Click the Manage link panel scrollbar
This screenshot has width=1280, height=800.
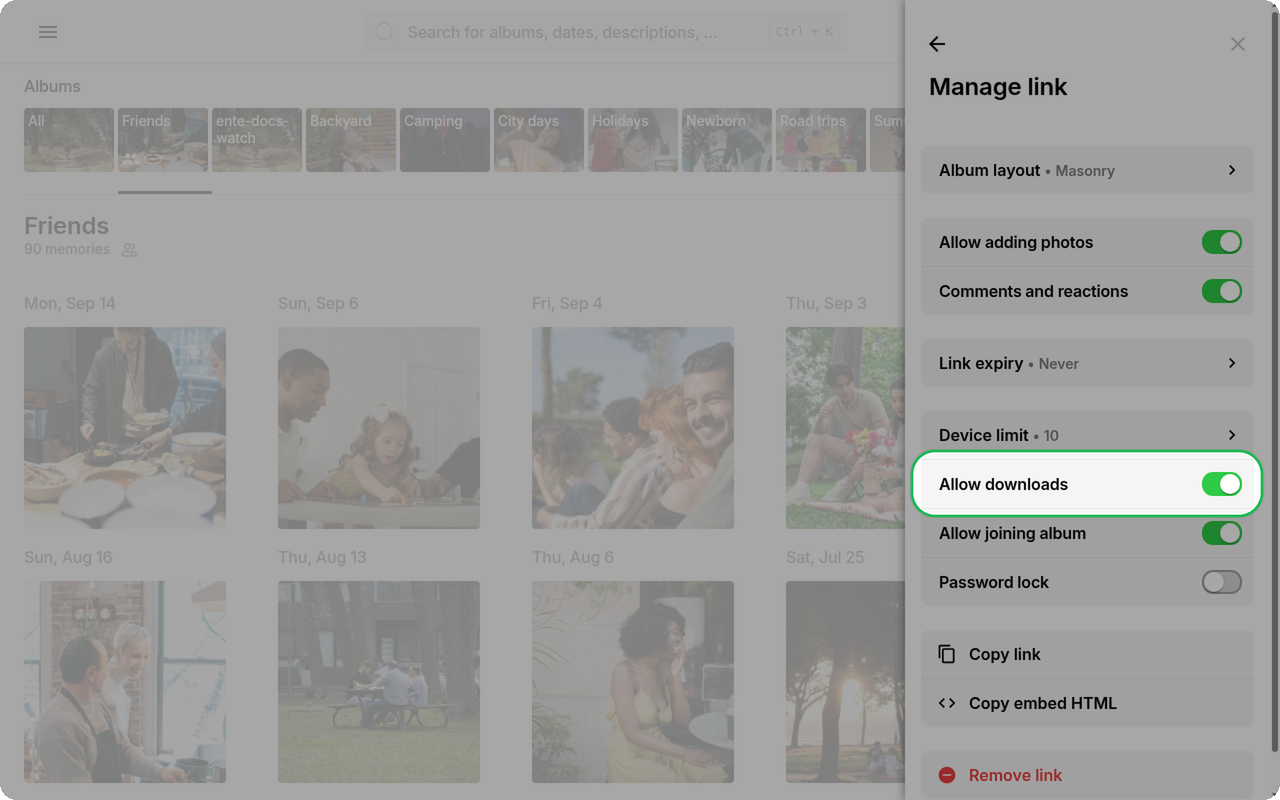1274,380
